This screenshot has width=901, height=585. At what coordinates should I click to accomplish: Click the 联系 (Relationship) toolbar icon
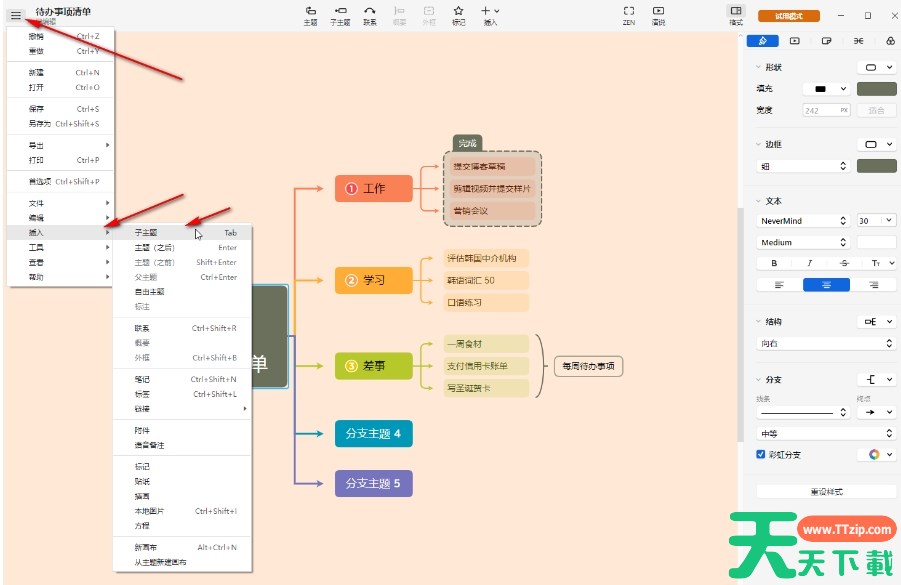coord(370,14)
